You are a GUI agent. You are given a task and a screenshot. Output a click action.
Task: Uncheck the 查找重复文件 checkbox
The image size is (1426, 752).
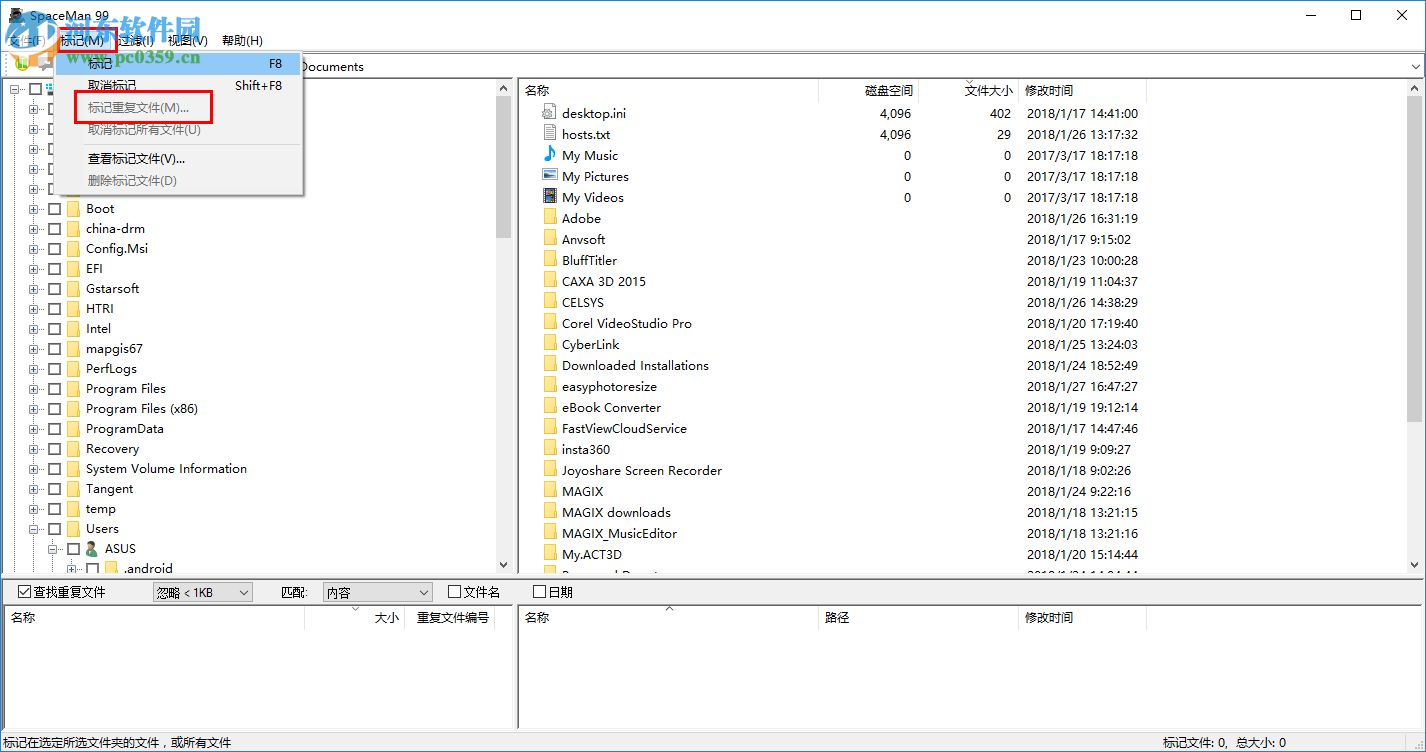(25, 592)
